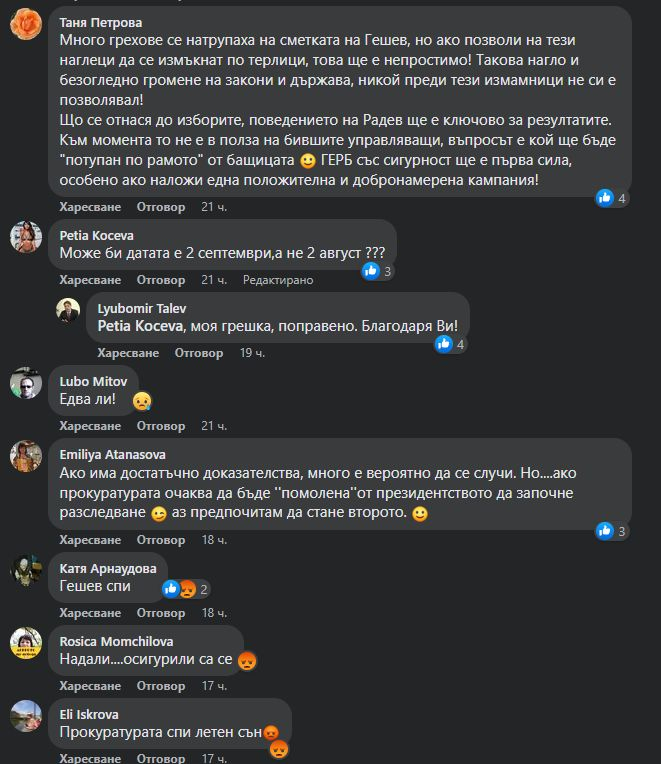
Task: Open Lubo Mitov's avatar
Action: (x=26, y=383)
